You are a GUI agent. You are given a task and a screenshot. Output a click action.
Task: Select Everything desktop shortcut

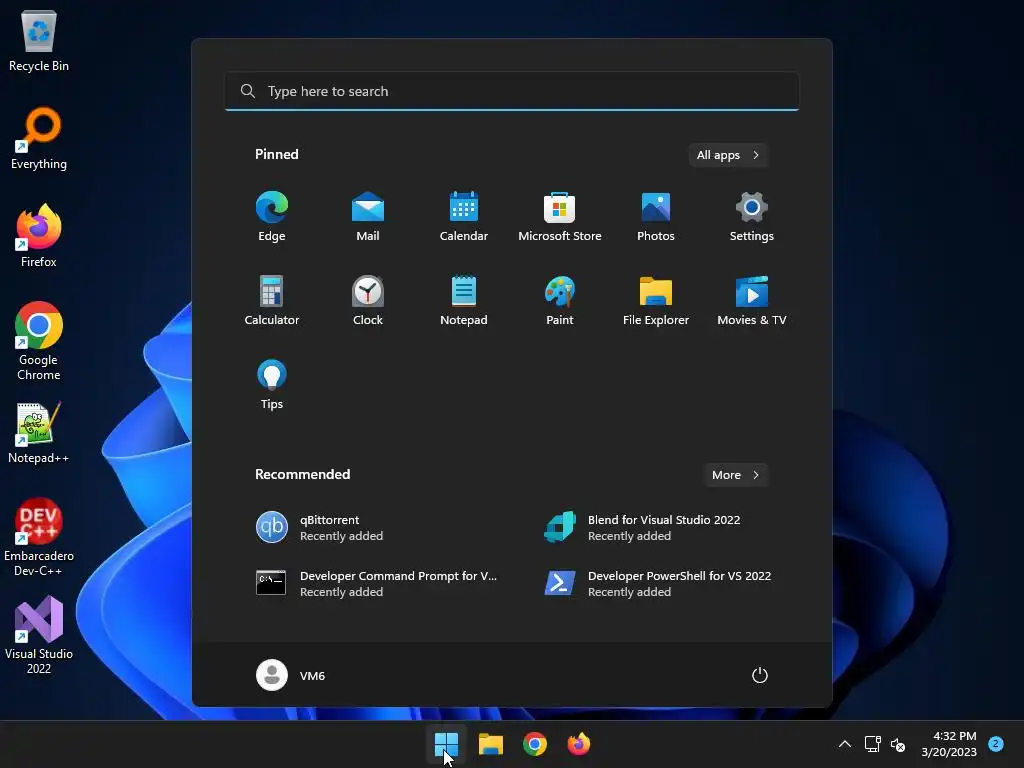(39, 138)
